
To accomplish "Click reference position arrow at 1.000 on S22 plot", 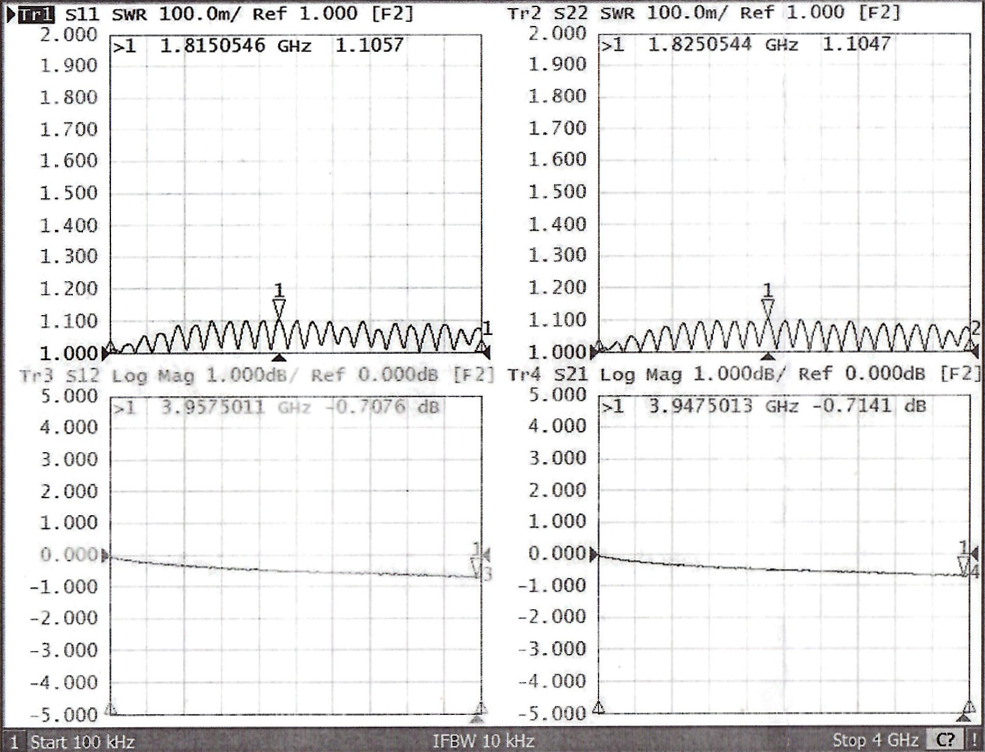I will [x=598, y=352].
